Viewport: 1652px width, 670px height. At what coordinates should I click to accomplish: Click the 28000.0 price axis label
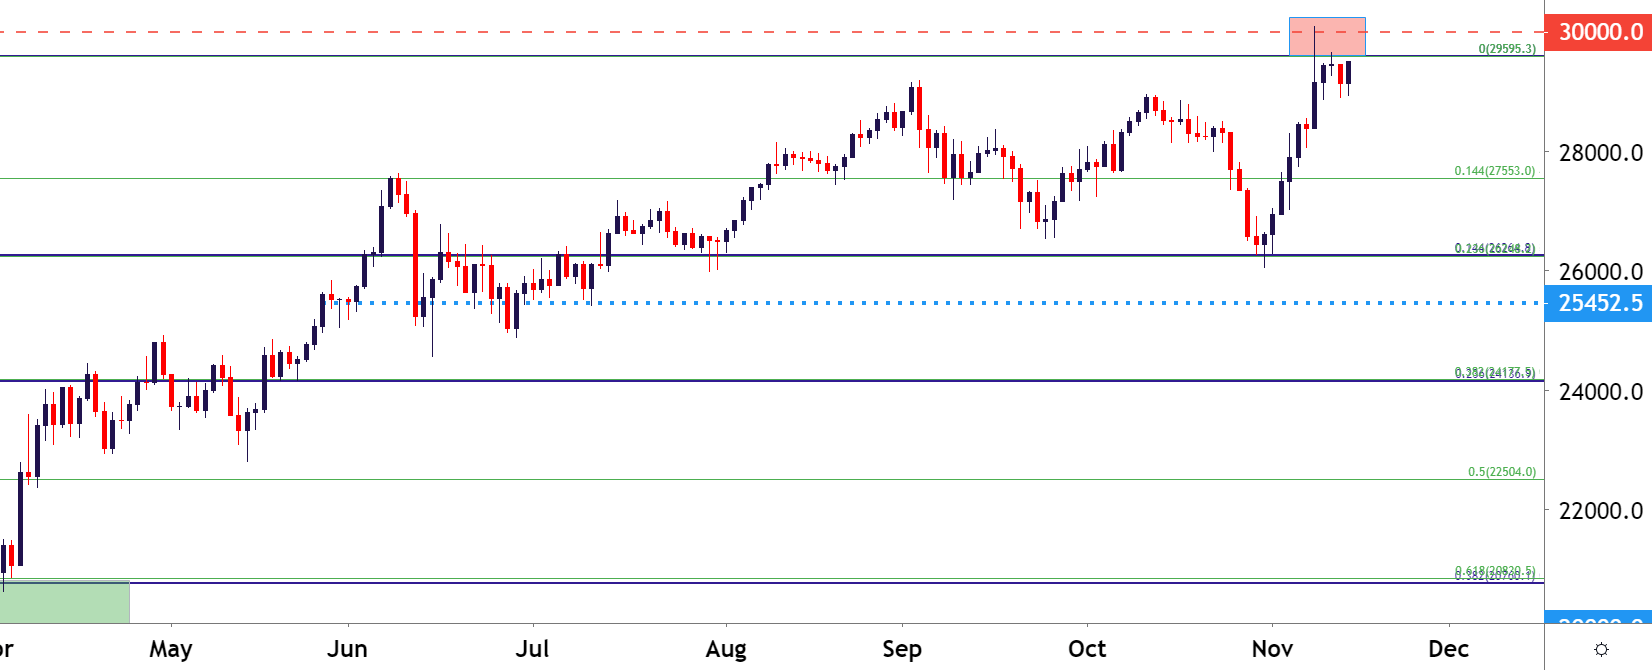(1601, 153)
